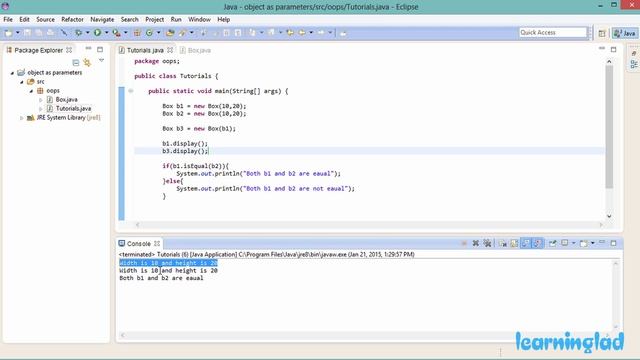Select the Java perspective button
Screen dimensions: 640x360
(625, 33)
